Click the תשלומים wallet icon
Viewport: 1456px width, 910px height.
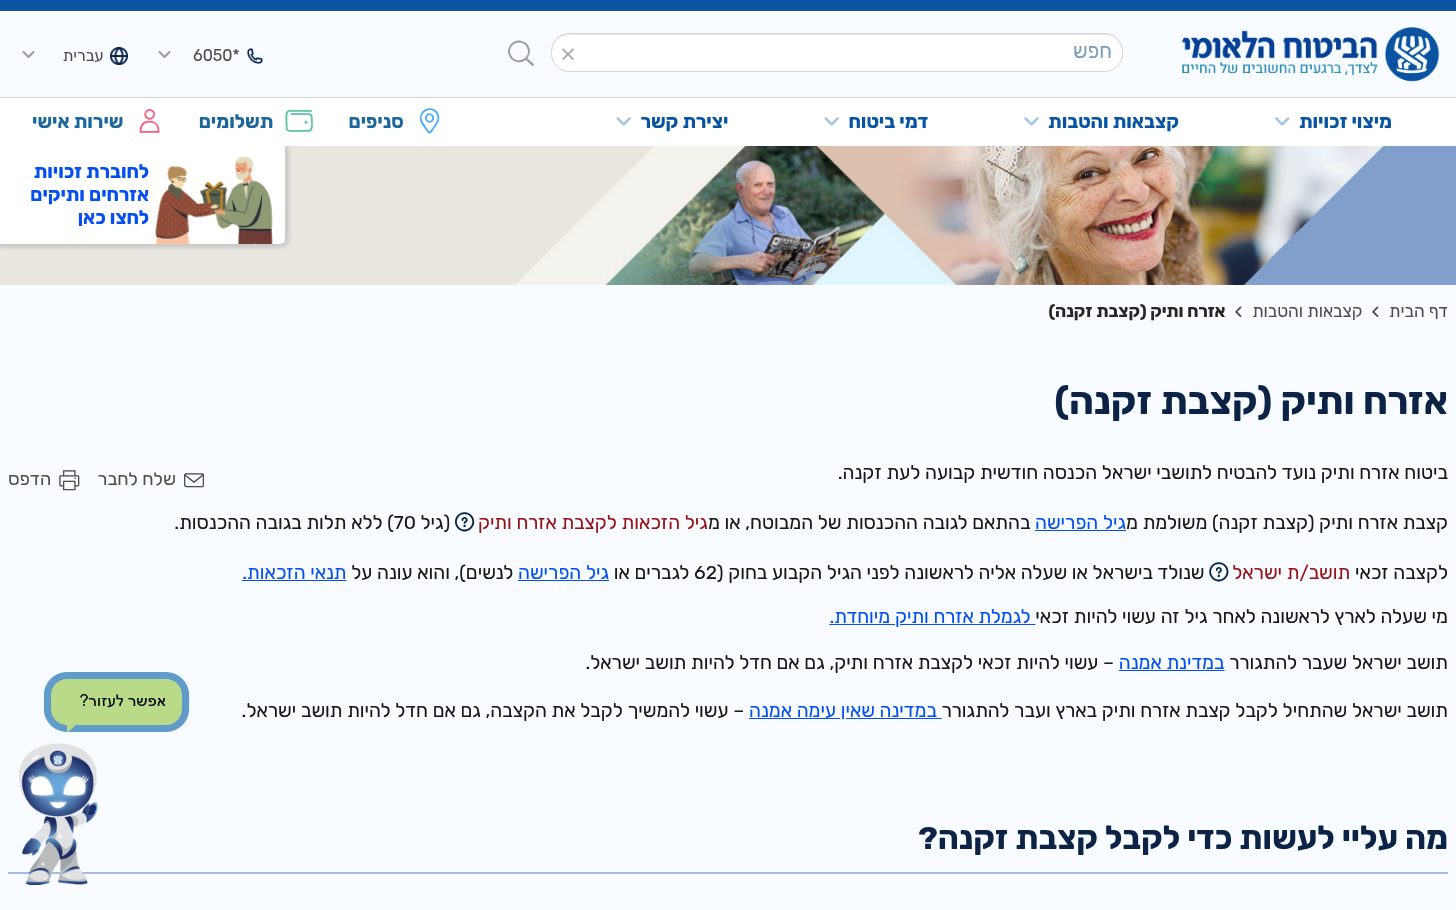click(299, 121)
